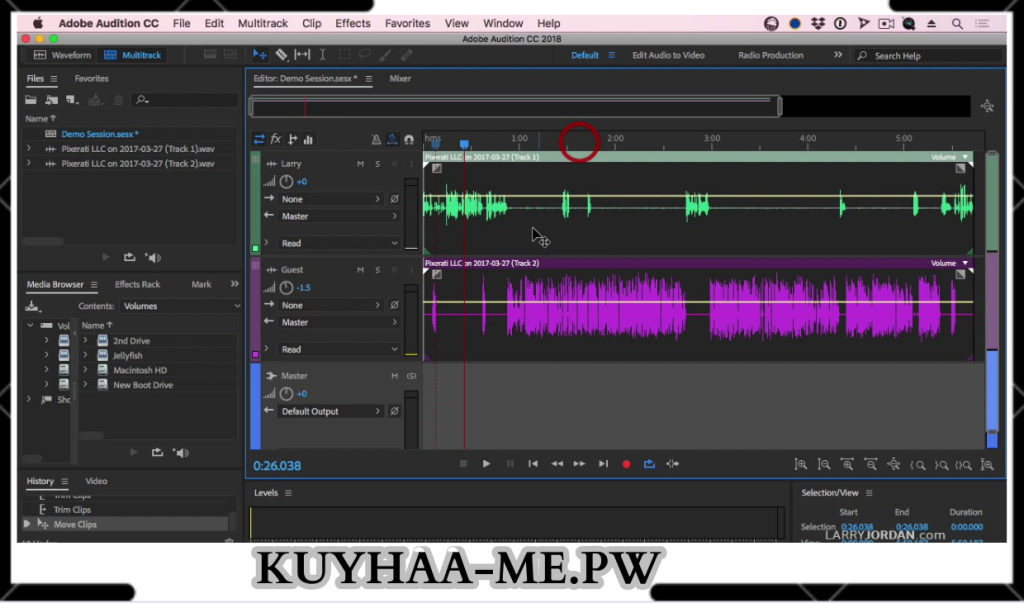Open Master Default Output dropdown
This screenshot has width=1024, height=603.
330,412
